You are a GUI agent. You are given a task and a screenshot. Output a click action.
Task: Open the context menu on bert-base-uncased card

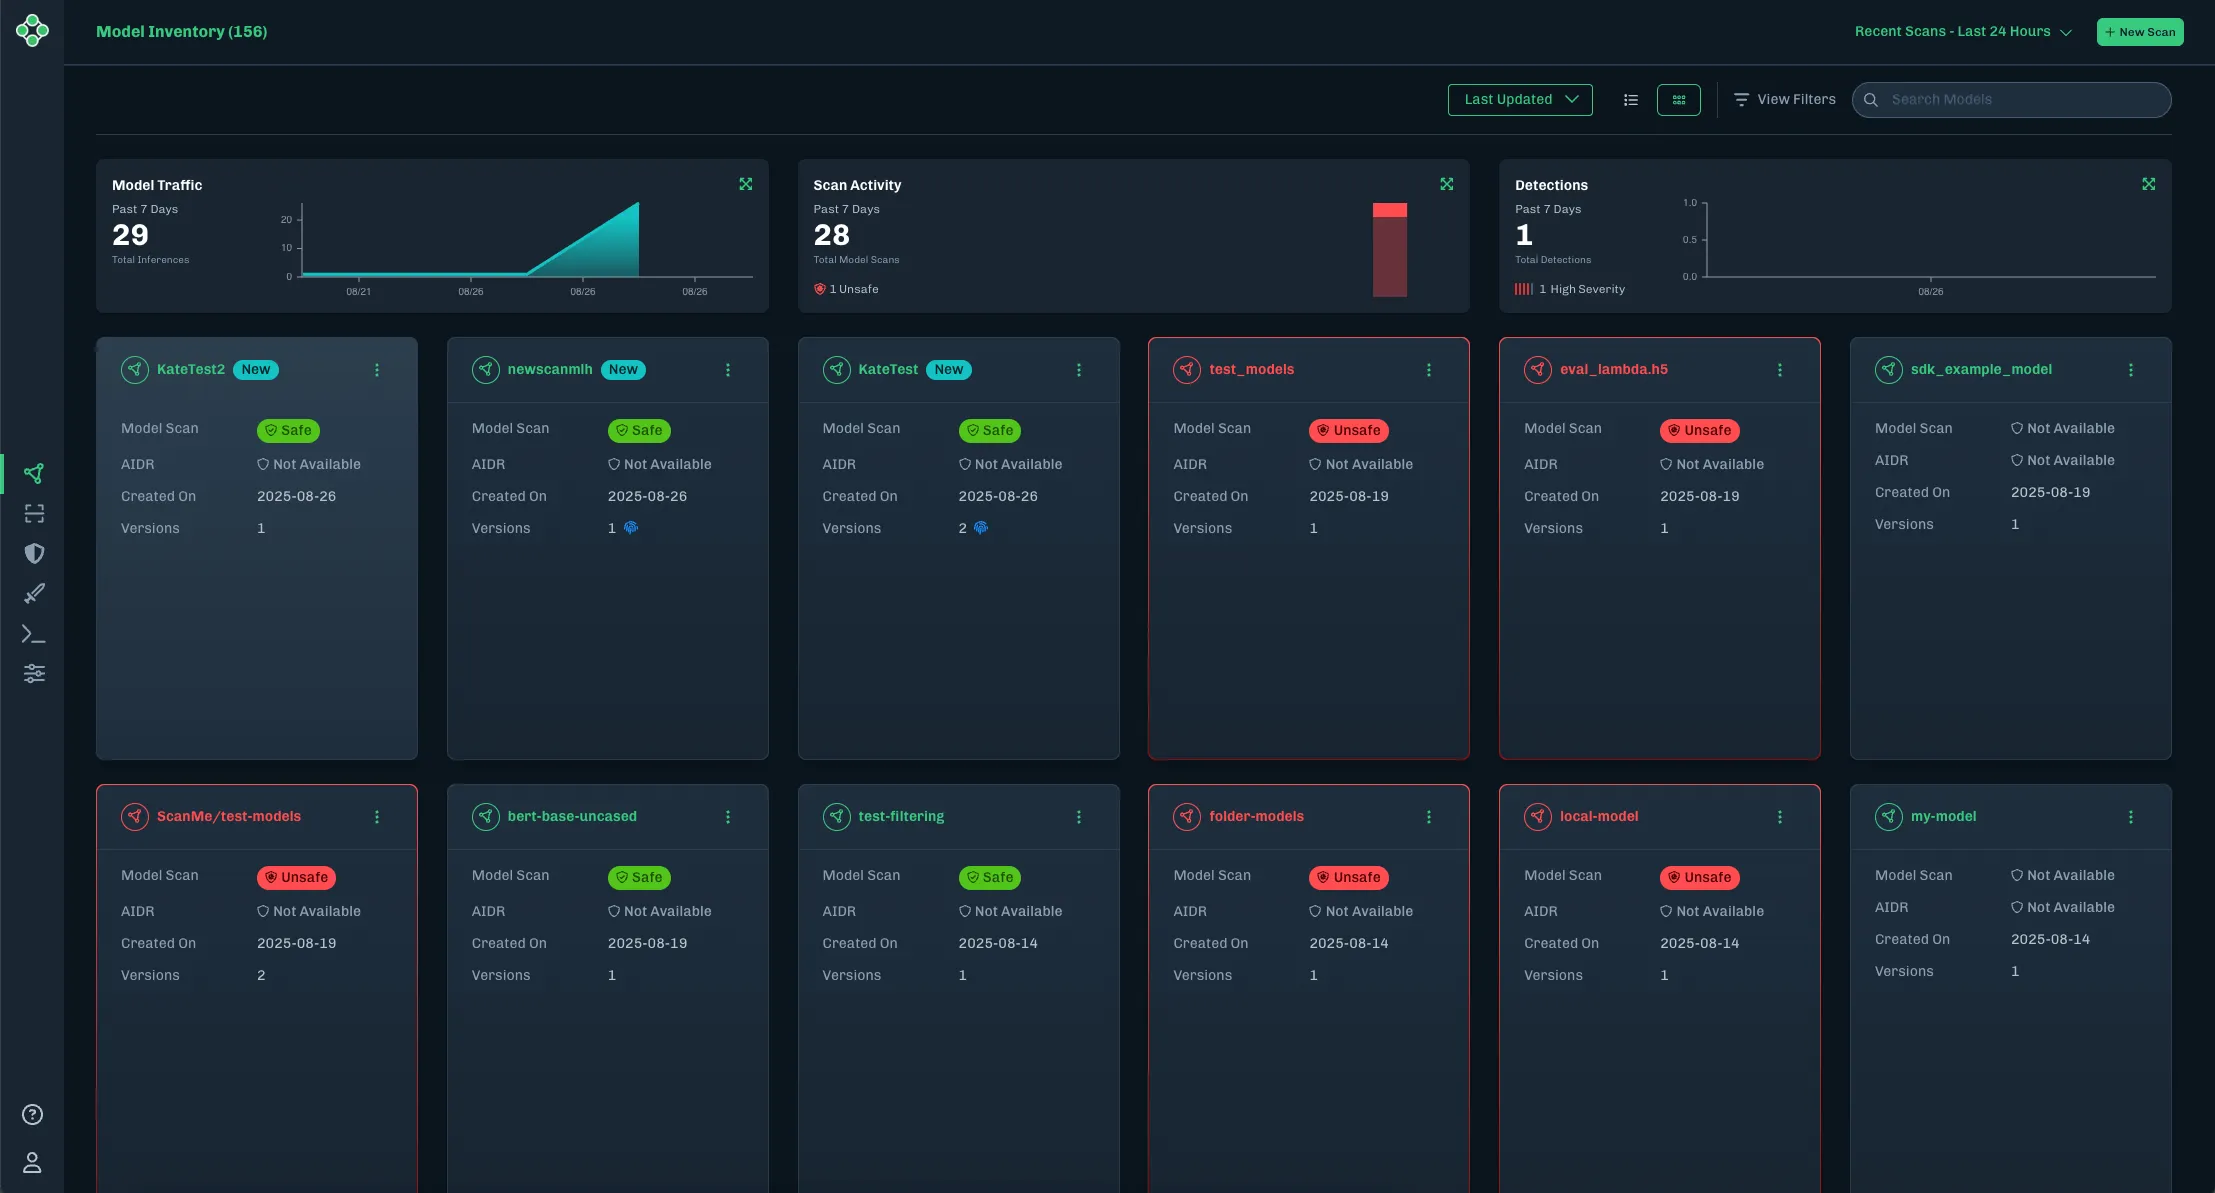(728, 816)
